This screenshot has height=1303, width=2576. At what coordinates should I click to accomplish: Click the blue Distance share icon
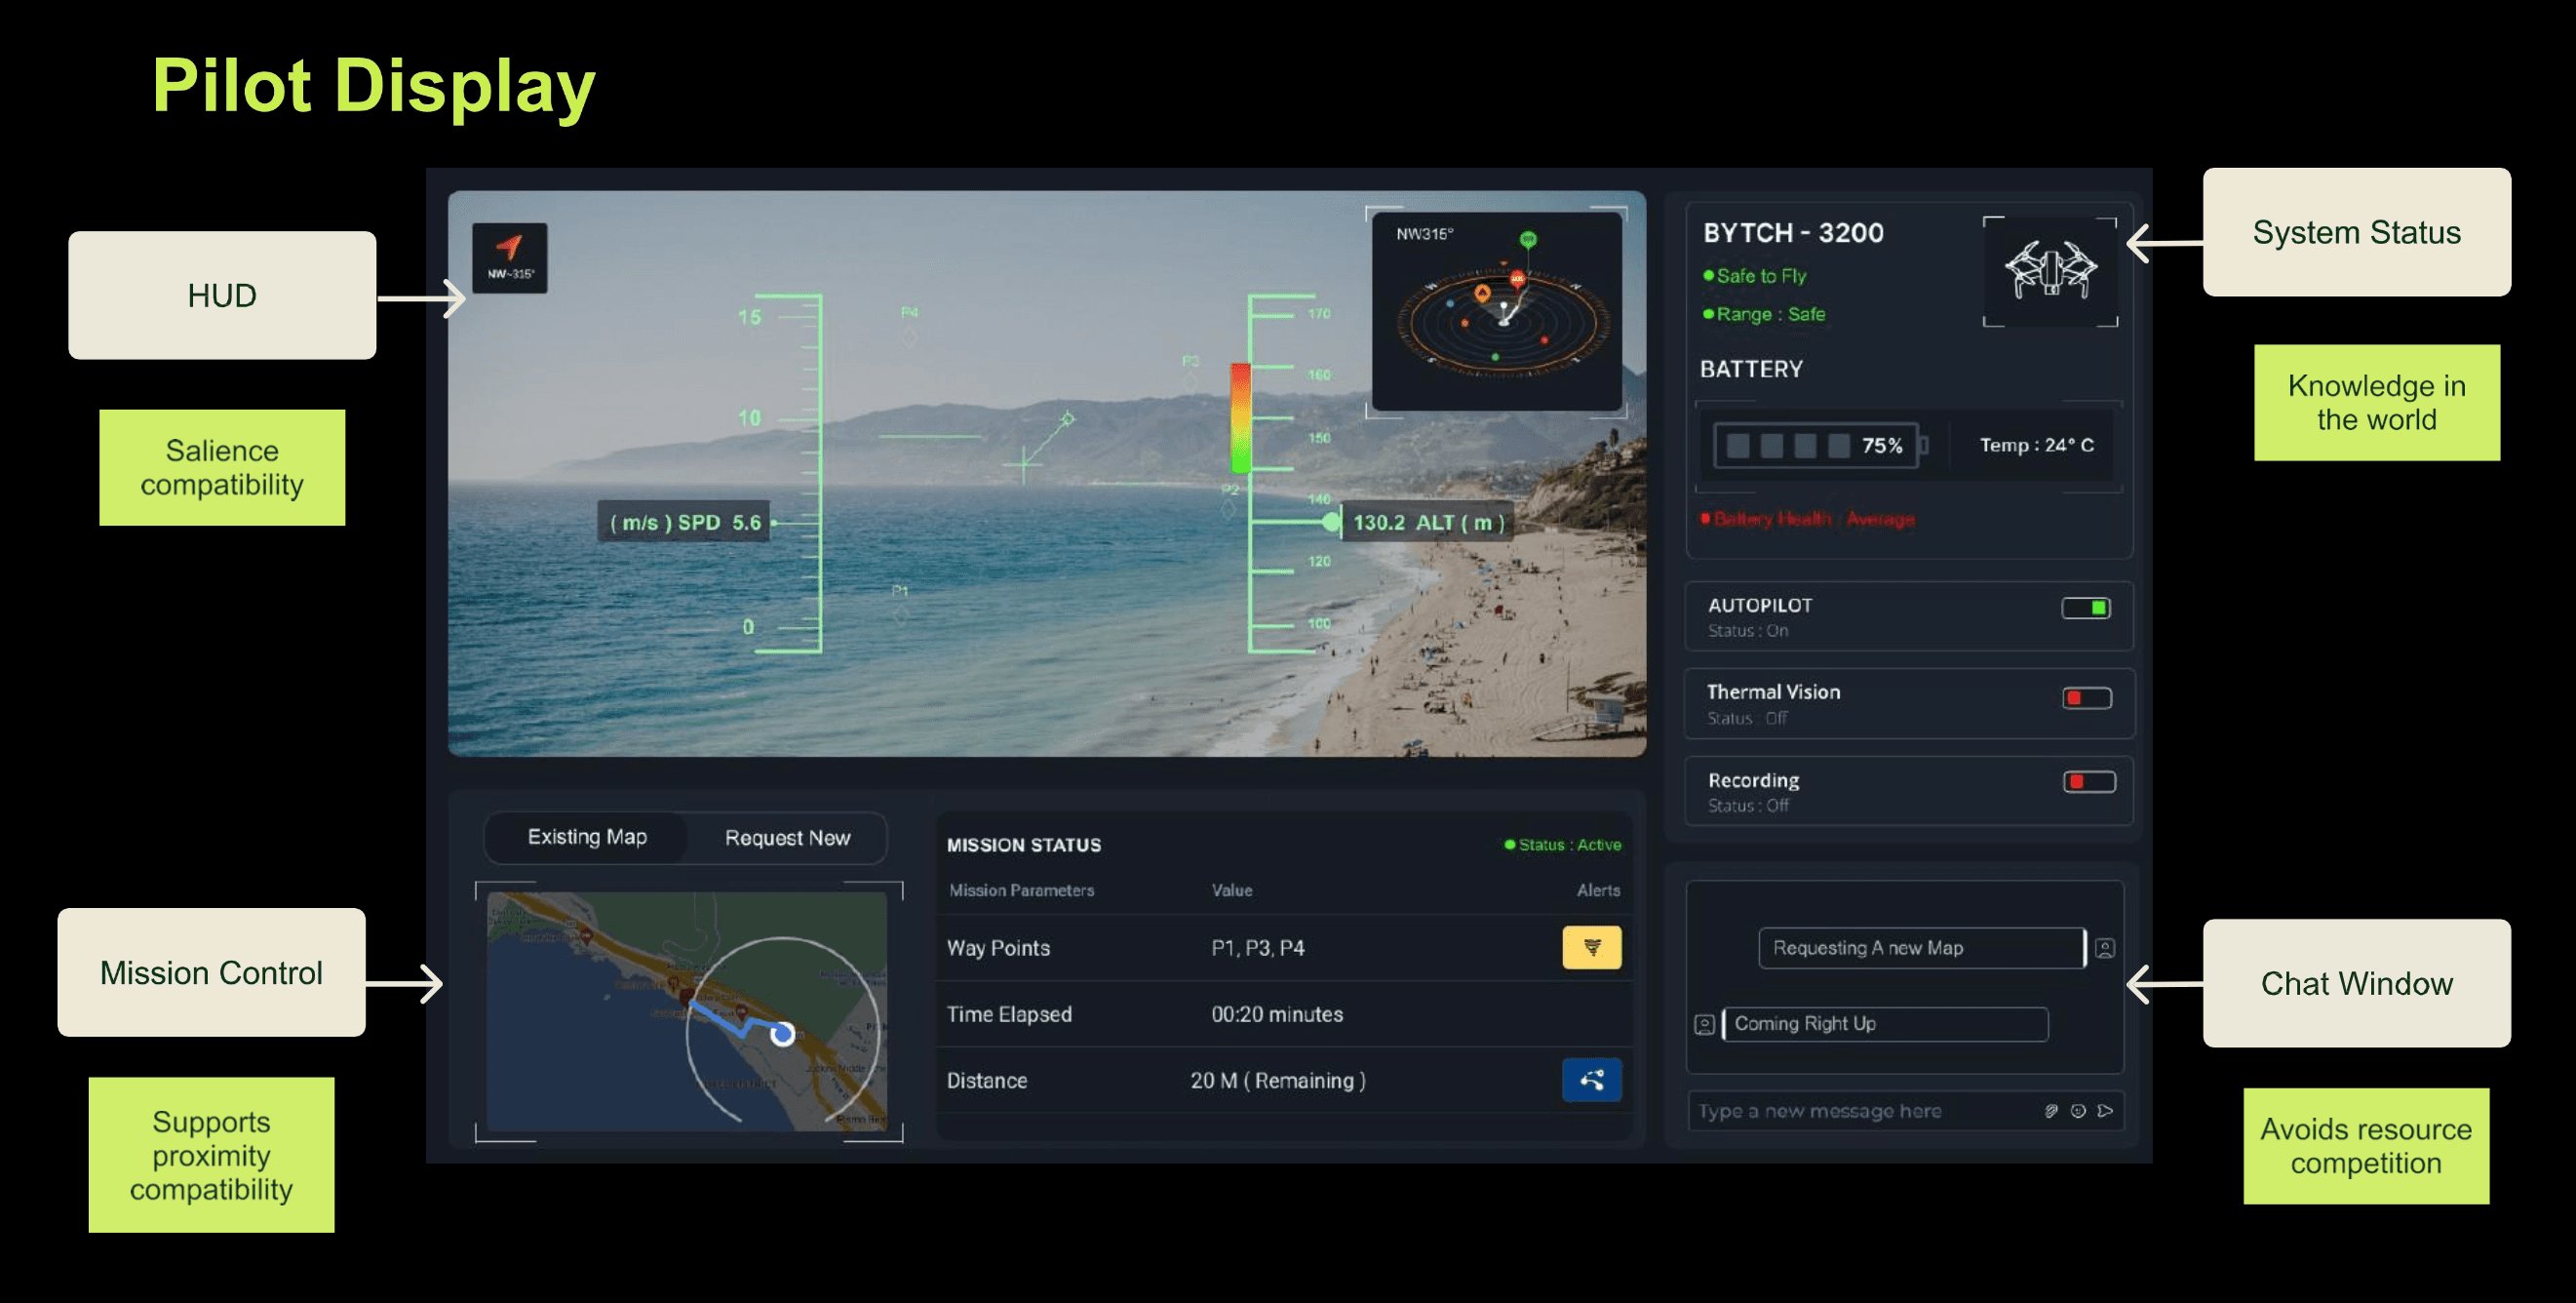(x=1591, y=1079)
